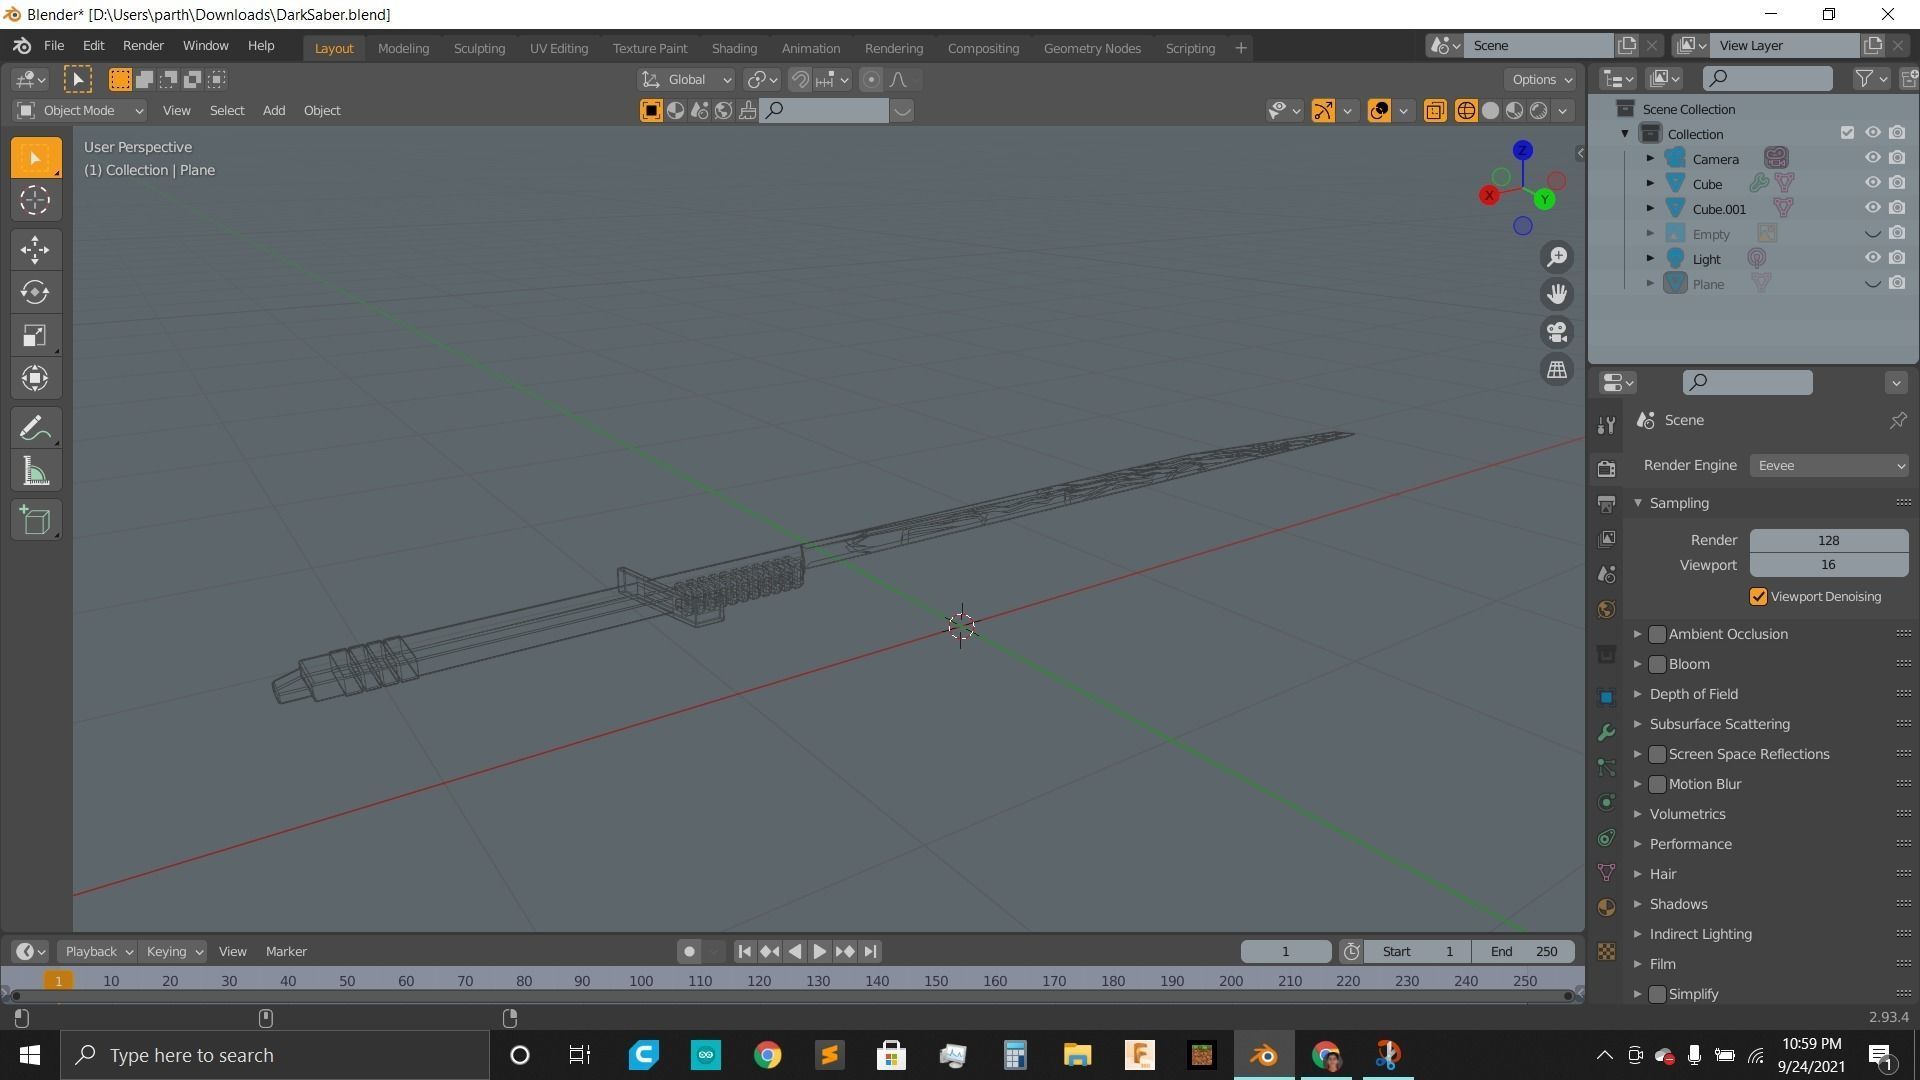This screenshot has width=1920, height=1080.
Task: Open the World properties tab
Action: pos(1606,610)
